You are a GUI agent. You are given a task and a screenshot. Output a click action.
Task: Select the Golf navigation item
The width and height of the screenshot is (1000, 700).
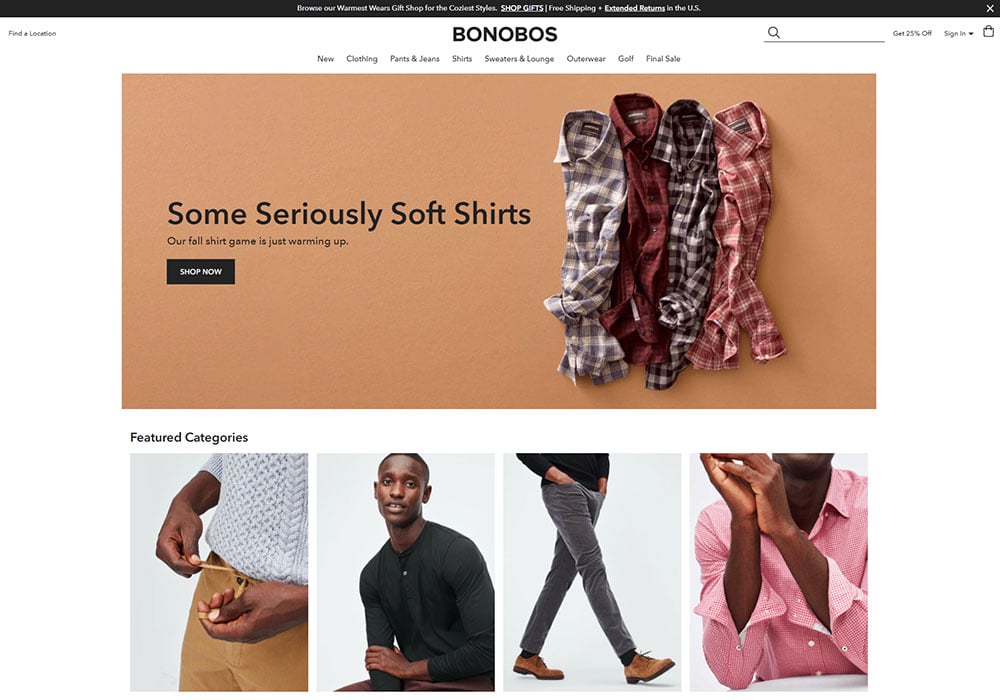626,59
